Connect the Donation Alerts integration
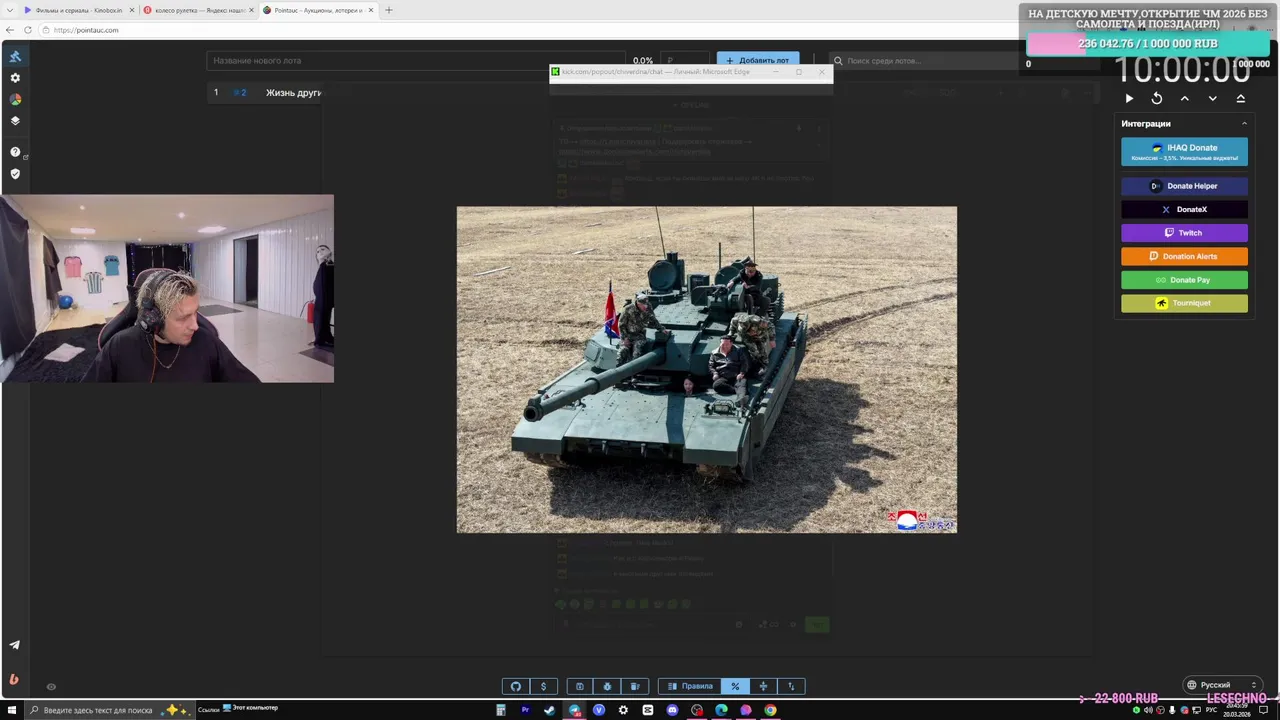 point(1184,256)
